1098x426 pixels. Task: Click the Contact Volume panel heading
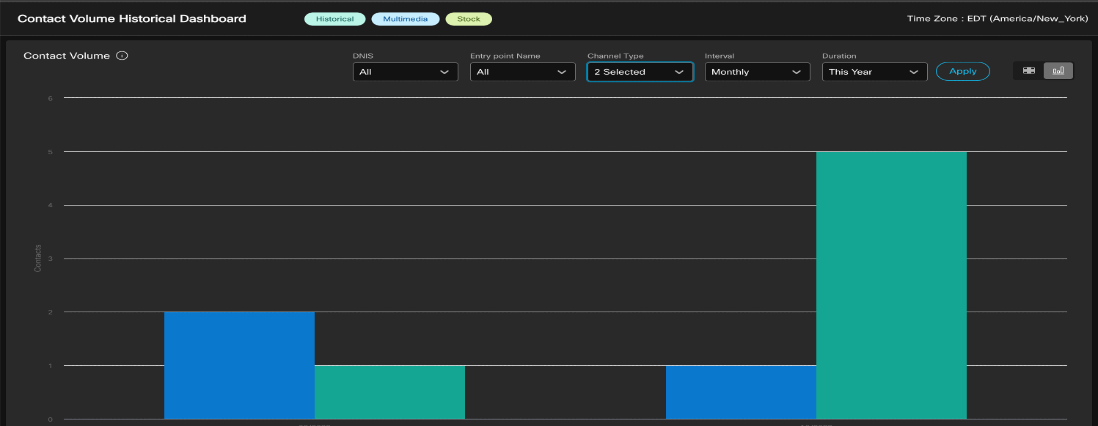[x=66, y=56]
